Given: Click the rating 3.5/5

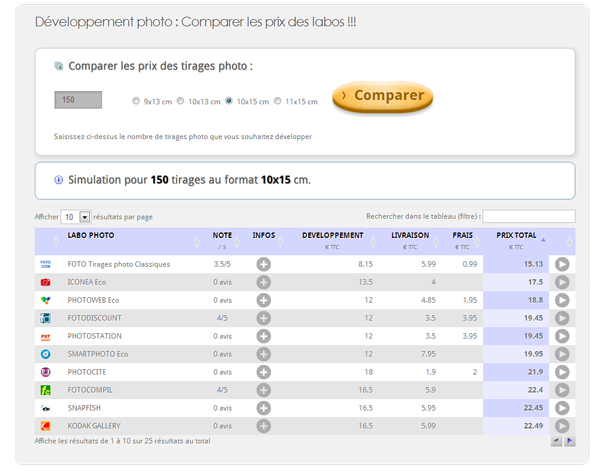Looking at the screenshot, I should click(x=222, y=264).
